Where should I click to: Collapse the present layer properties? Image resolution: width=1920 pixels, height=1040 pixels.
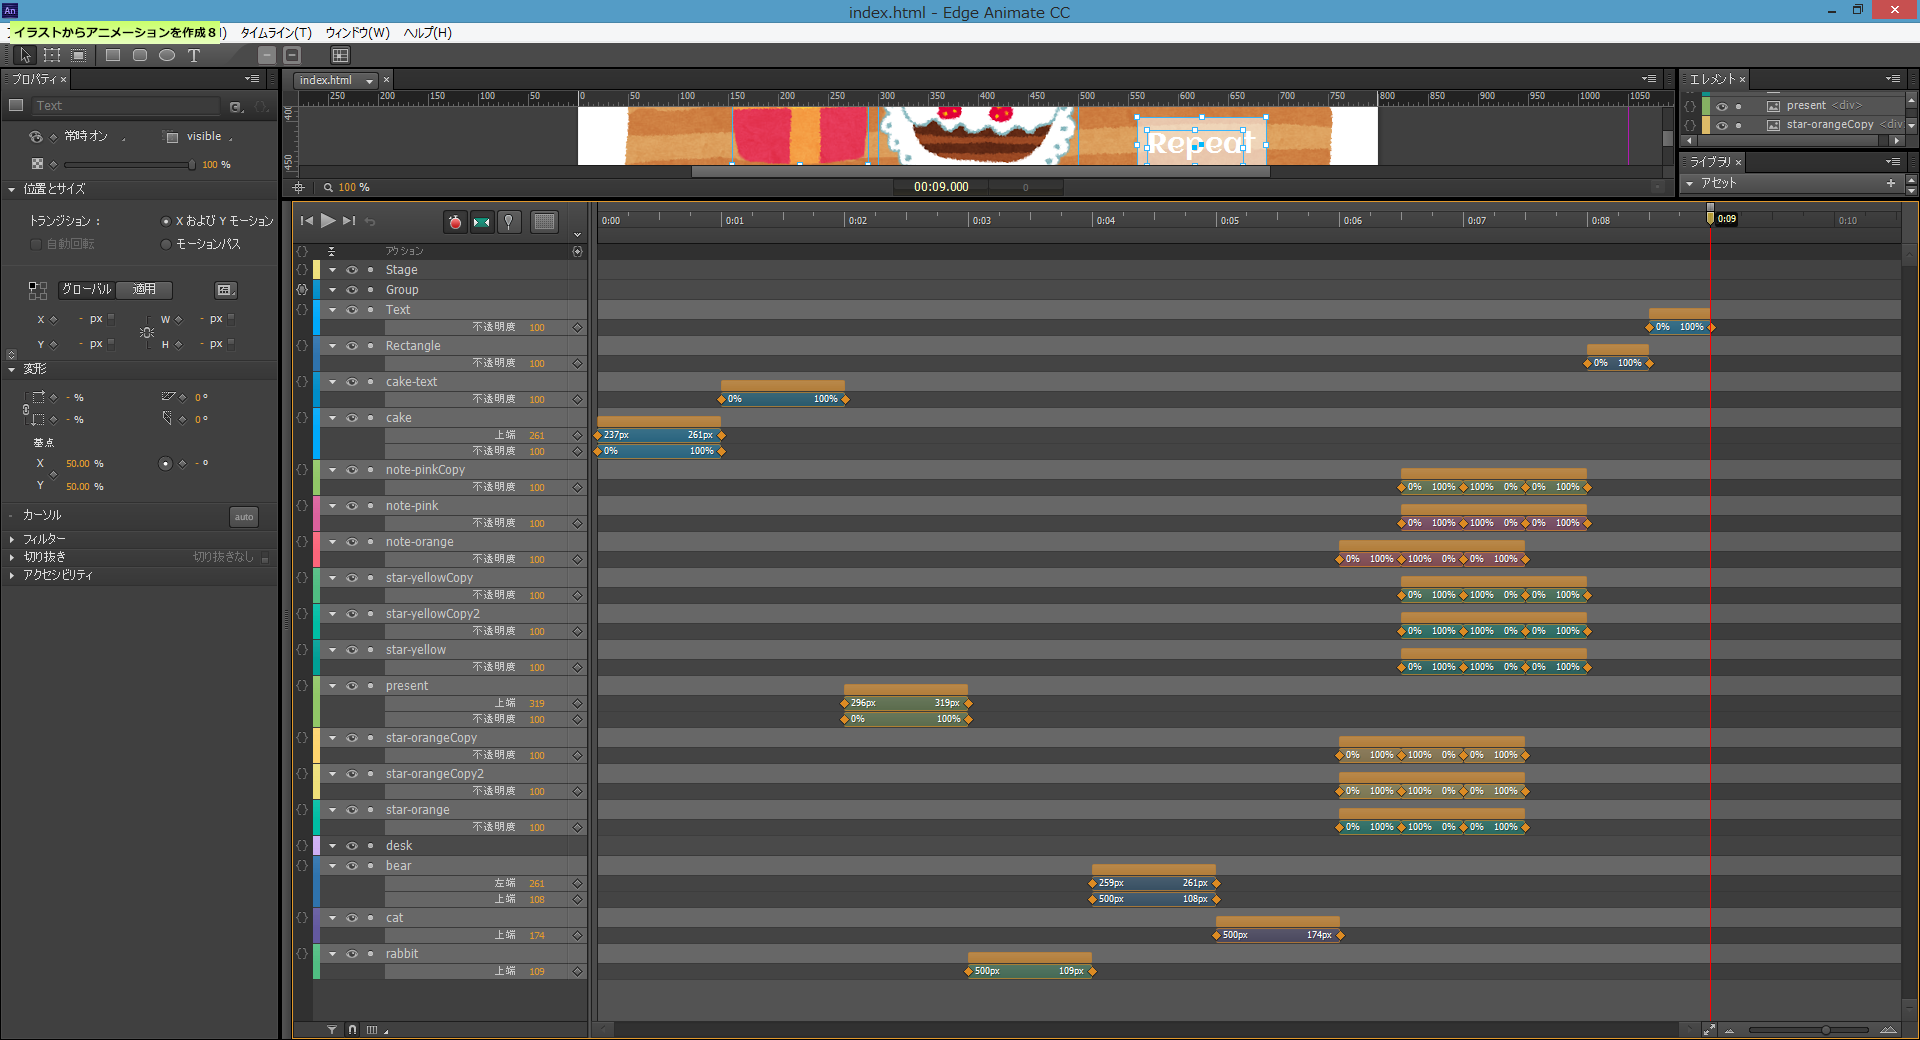point(333,686)
